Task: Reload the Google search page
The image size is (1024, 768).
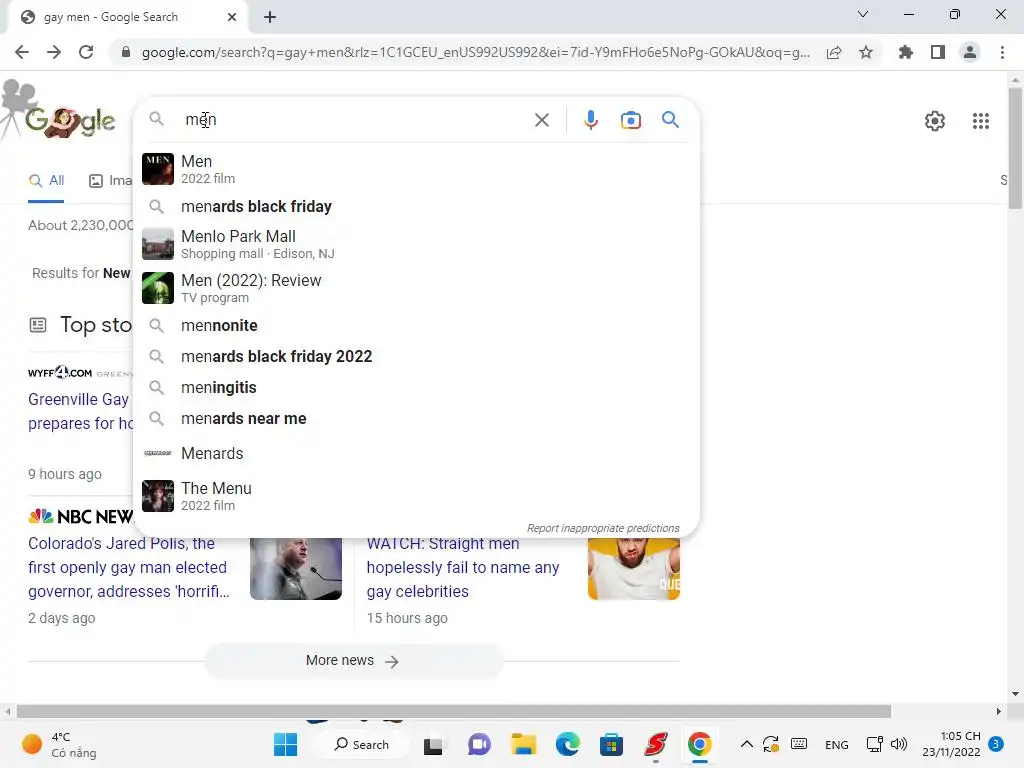Action: [86, 52]
